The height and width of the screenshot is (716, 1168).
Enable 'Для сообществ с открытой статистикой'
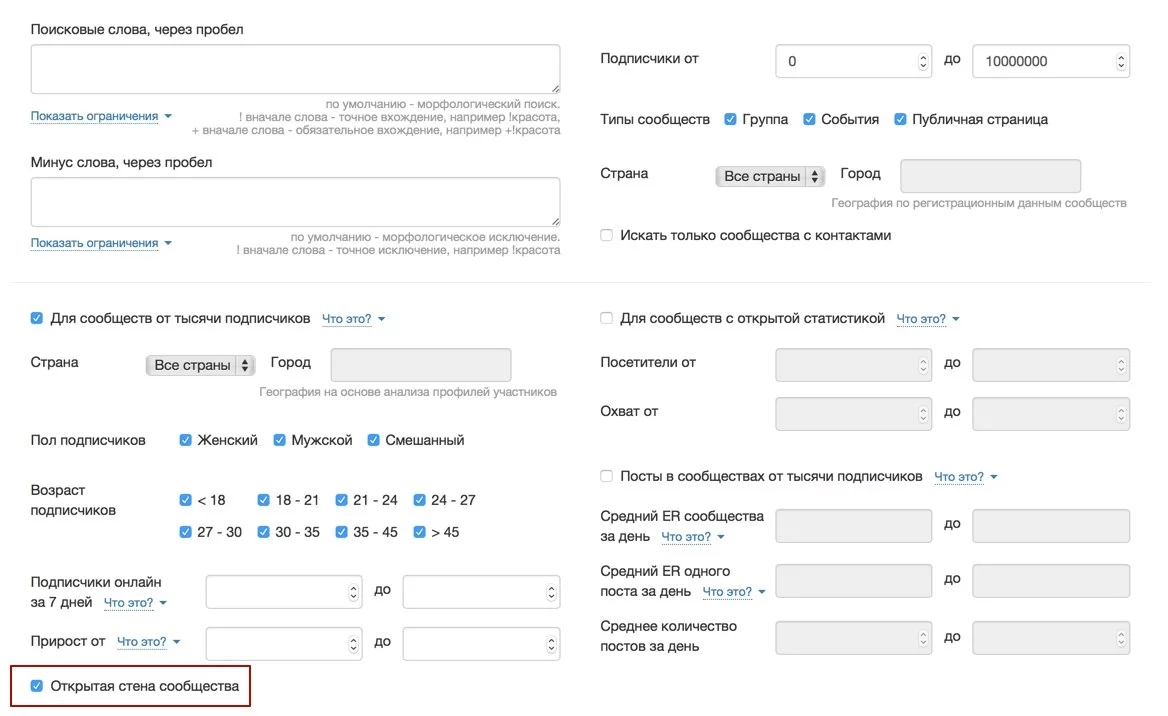click(x=606, y=318)
